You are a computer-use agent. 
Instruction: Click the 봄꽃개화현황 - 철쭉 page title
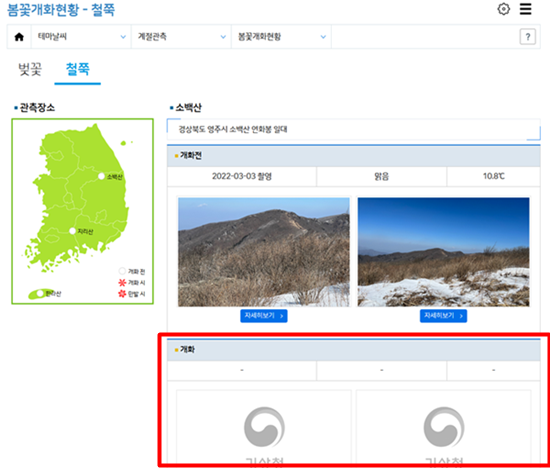click(61, 9)
